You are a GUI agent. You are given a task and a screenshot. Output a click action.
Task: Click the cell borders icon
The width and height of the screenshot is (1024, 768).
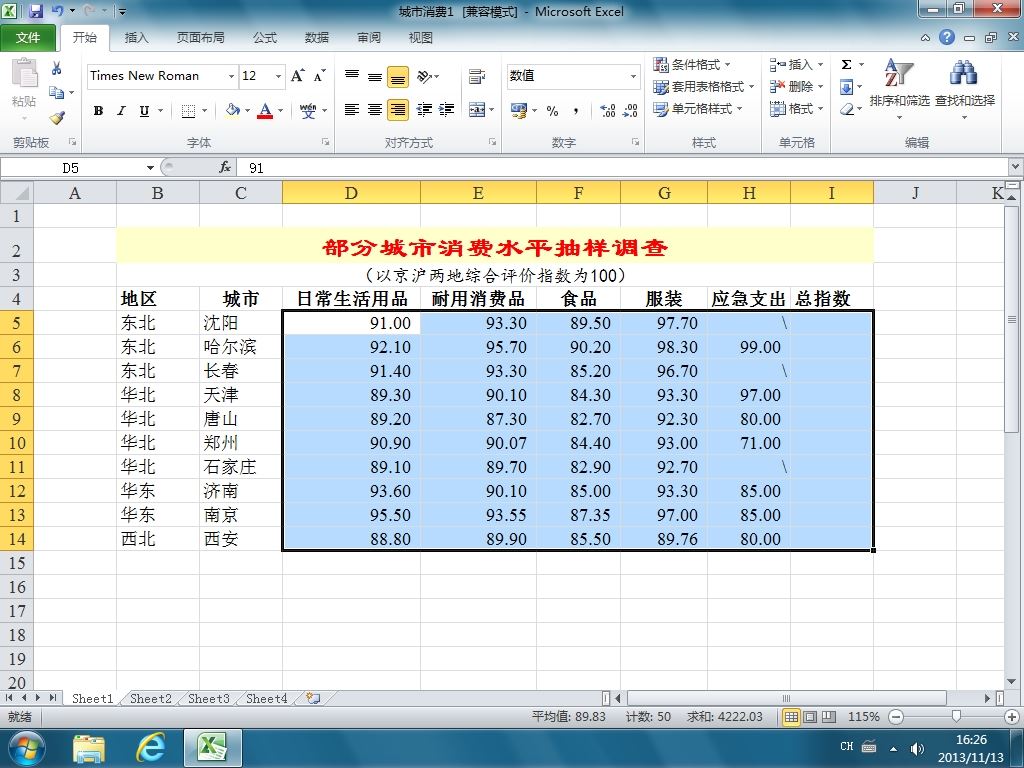click(188, 111)
